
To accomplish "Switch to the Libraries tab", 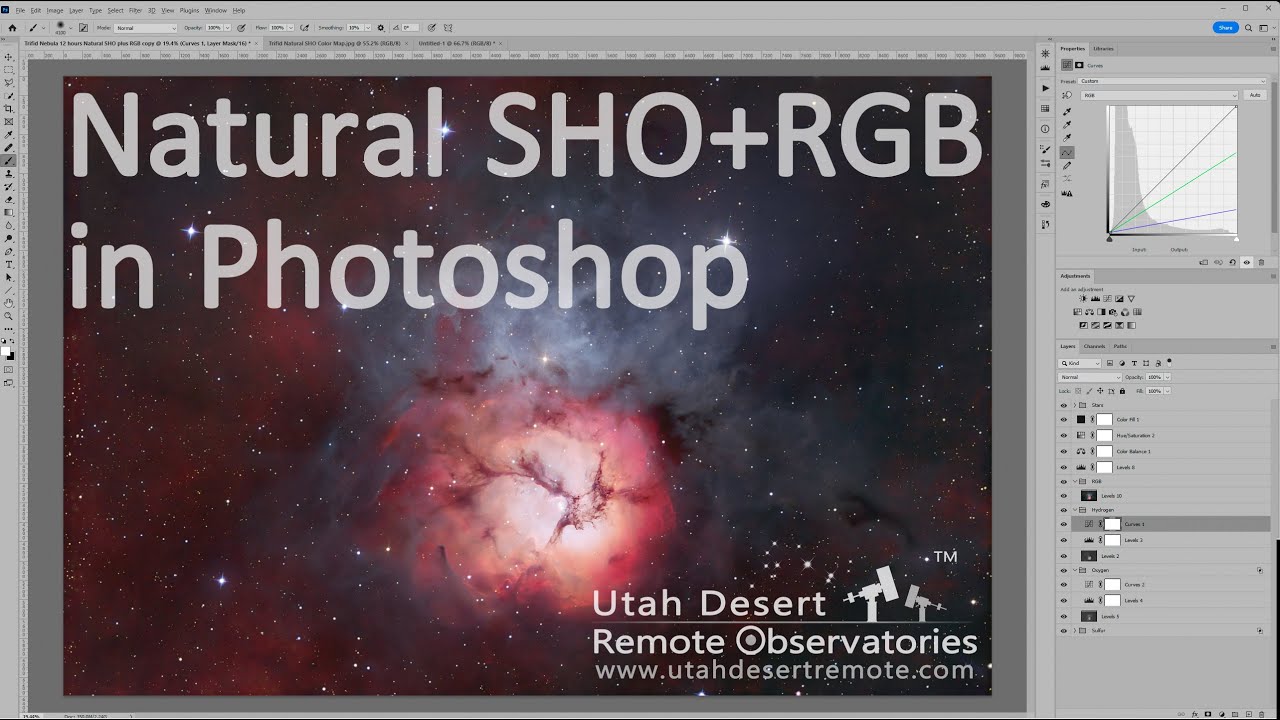I will tap(1104, 48).
